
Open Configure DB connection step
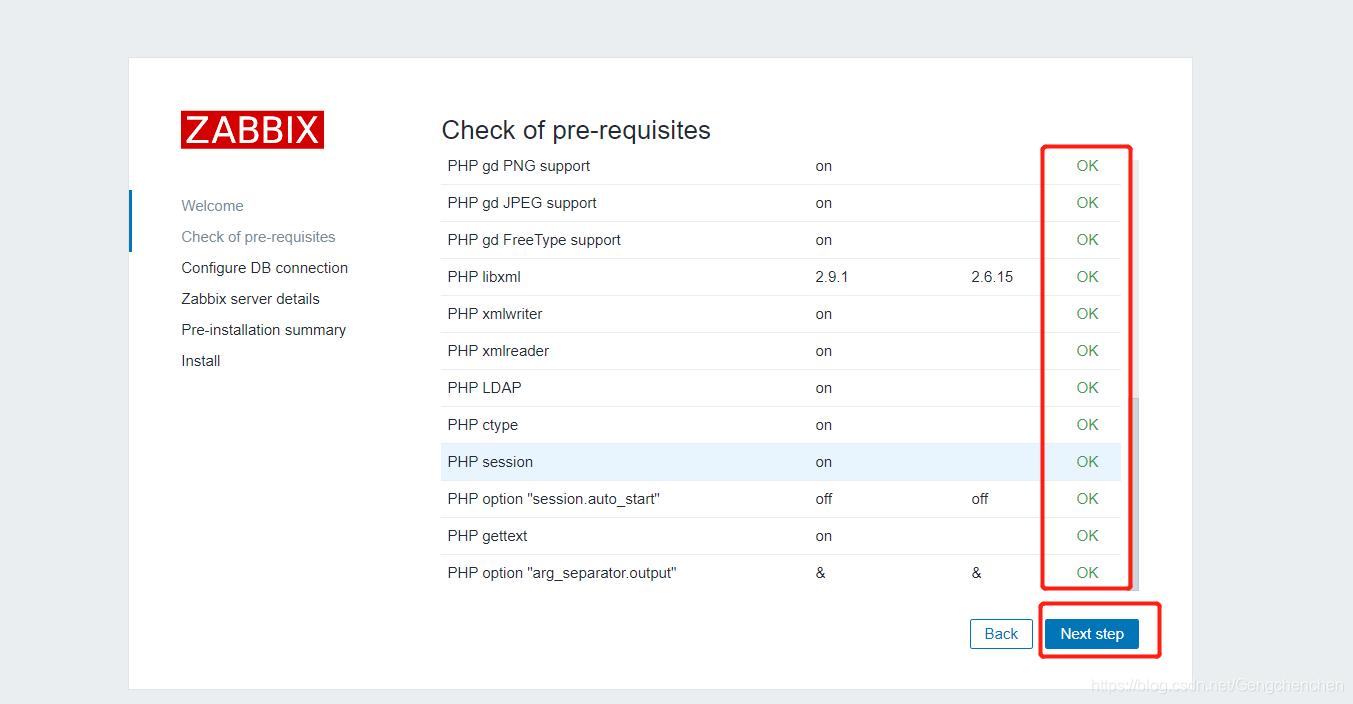coord(264,268)
